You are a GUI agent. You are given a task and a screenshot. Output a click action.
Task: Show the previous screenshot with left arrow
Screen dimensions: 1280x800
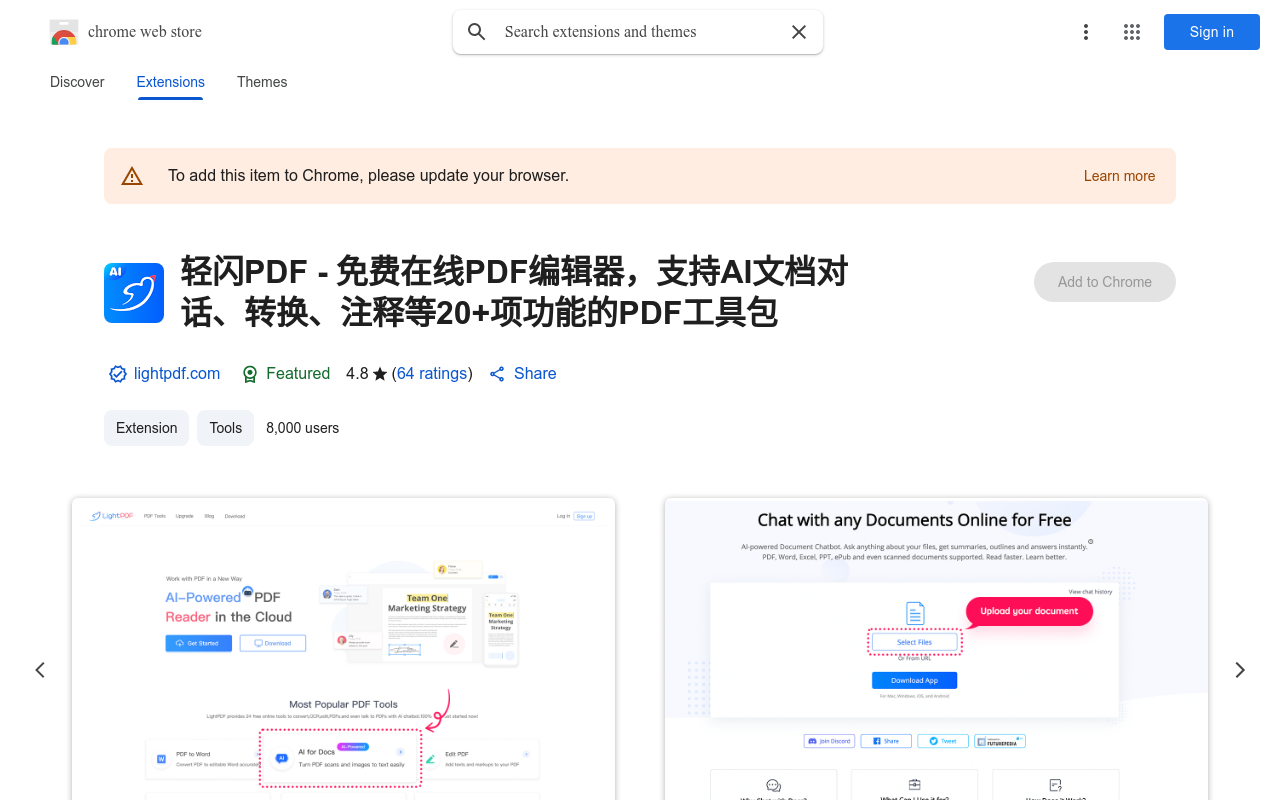[x=40, y=670]
